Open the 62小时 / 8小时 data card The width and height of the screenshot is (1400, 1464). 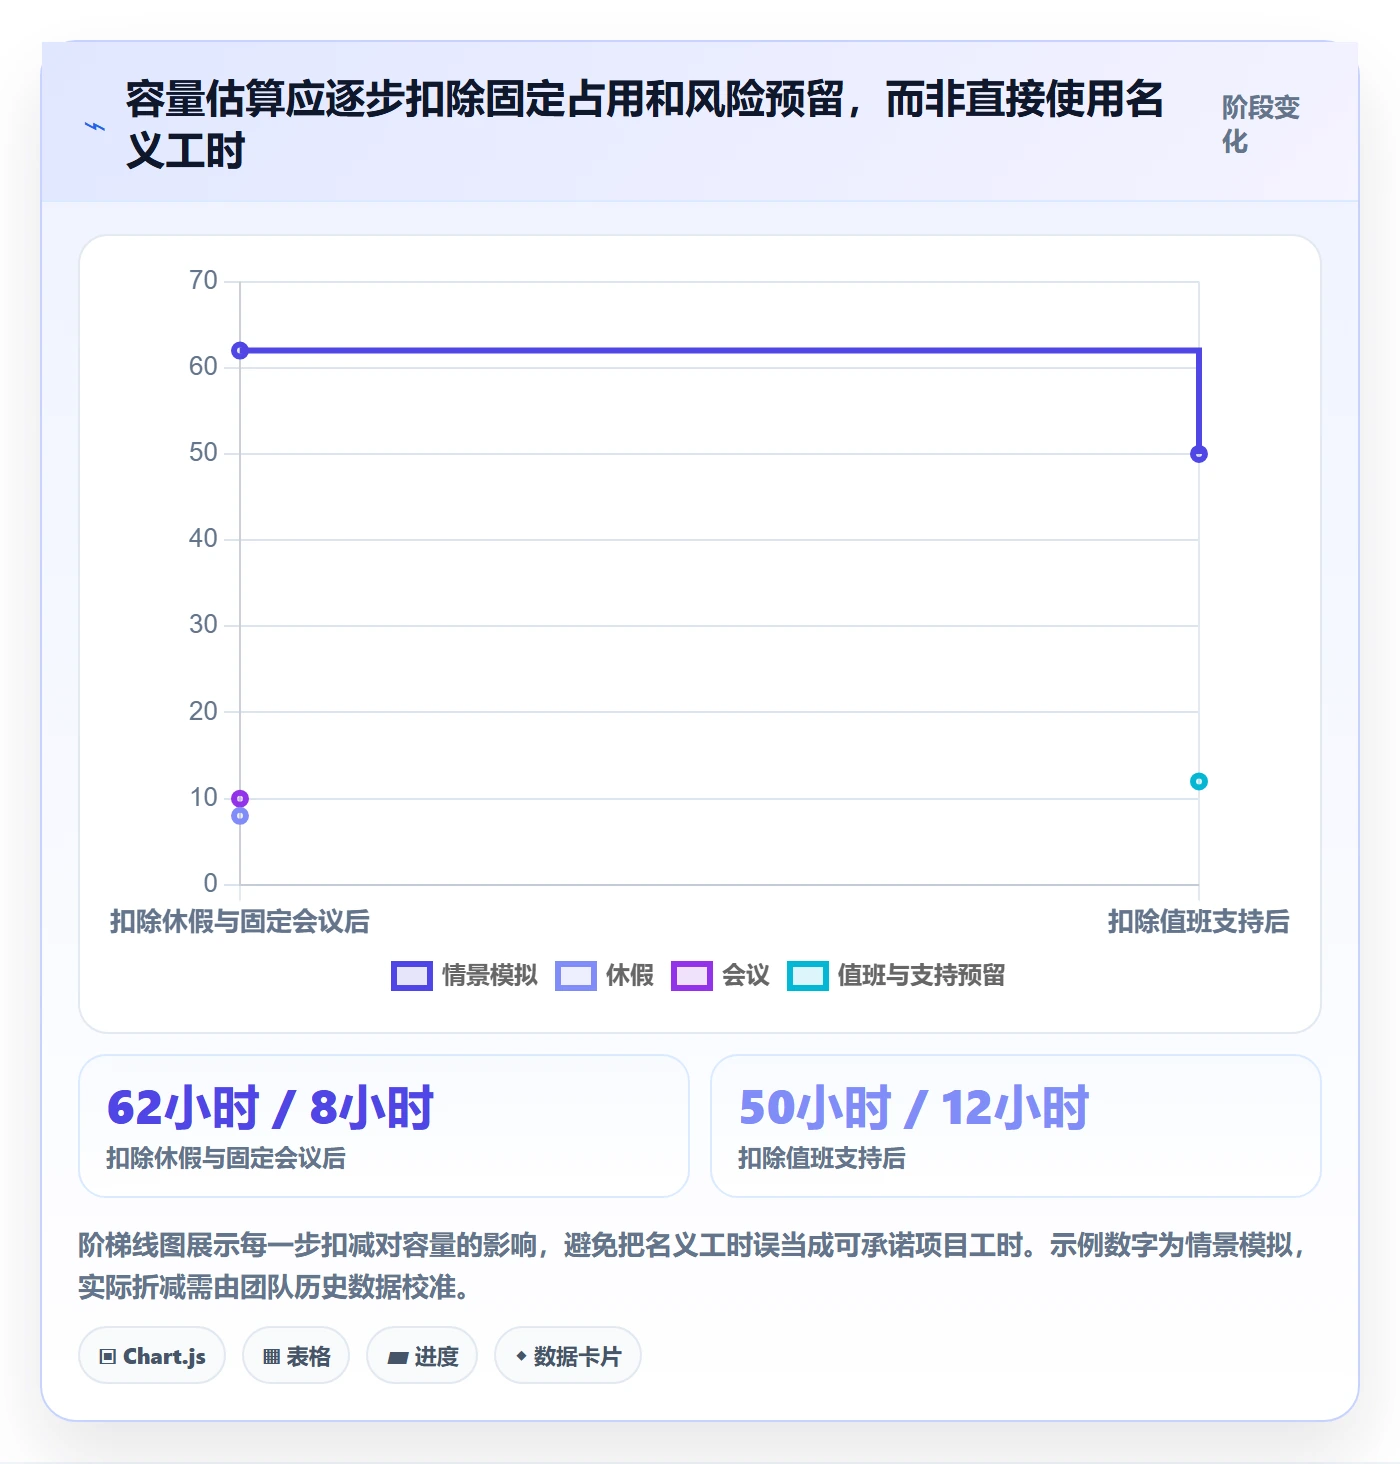click(x=384, y=1126)
